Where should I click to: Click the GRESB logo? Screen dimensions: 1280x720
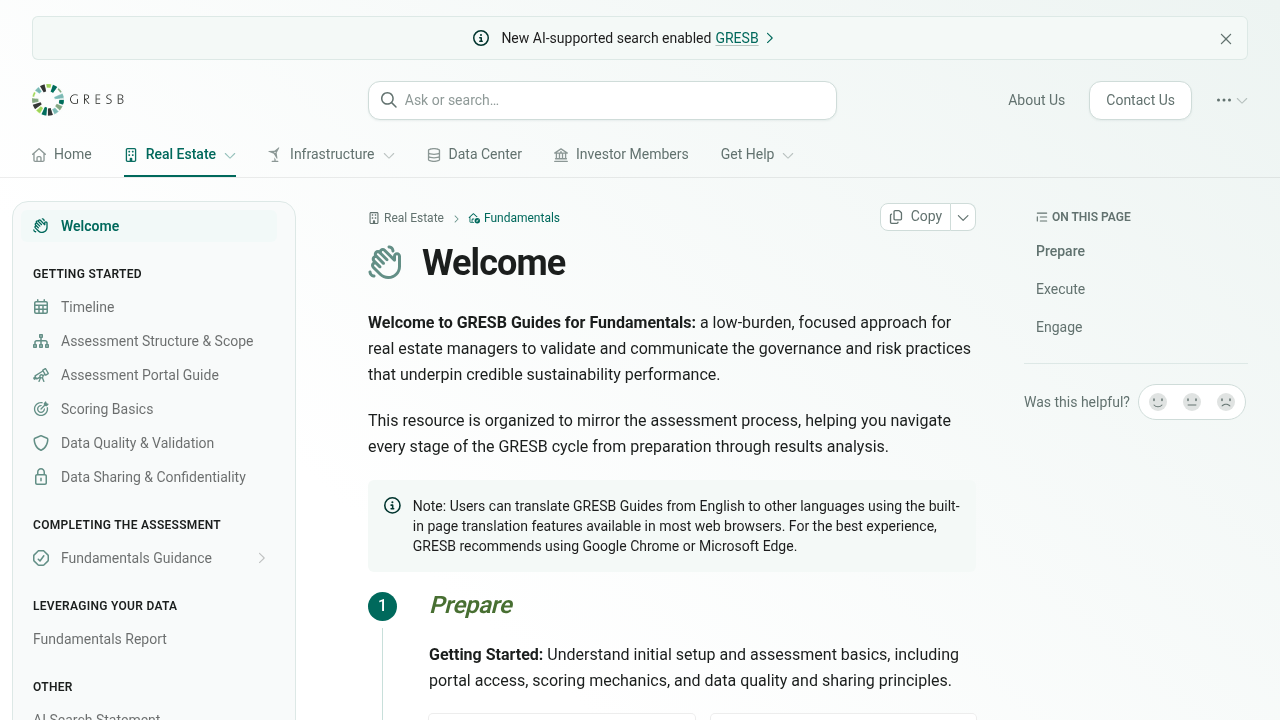[78, 100]
